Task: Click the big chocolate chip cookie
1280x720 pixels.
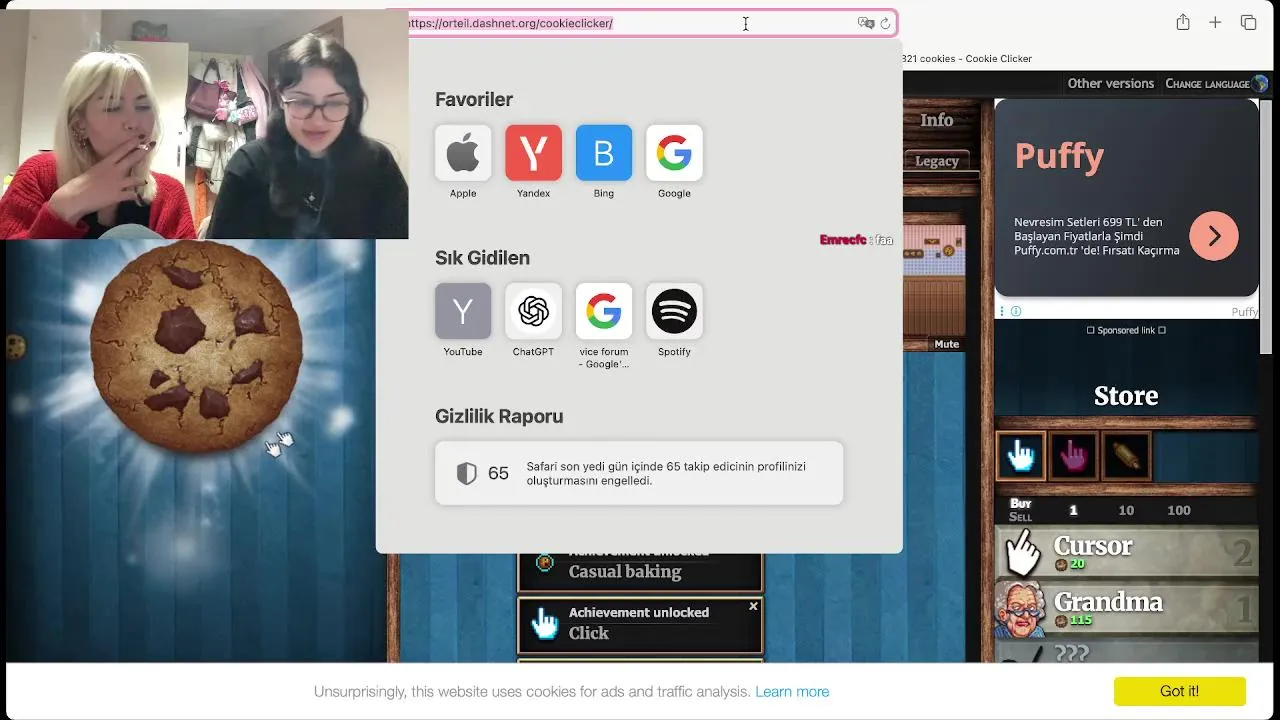Action: point(196,347)
